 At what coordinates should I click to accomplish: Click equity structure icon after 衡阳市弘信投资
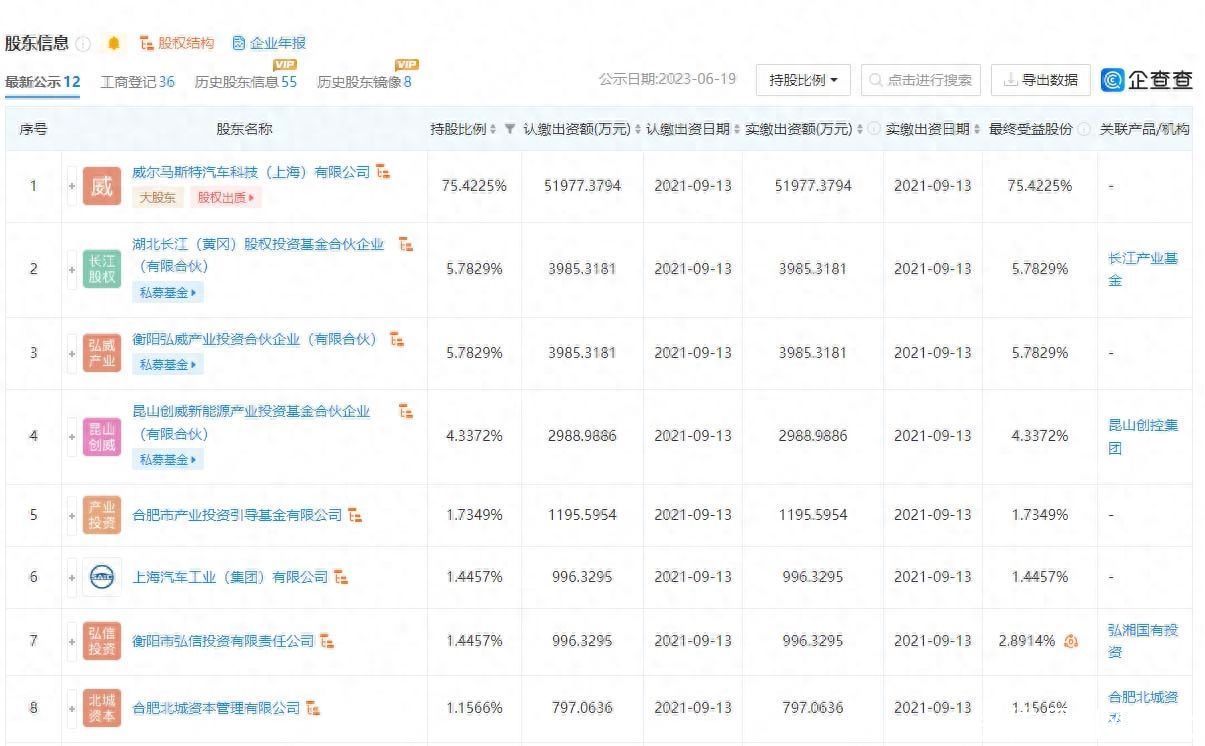point(327,641)
